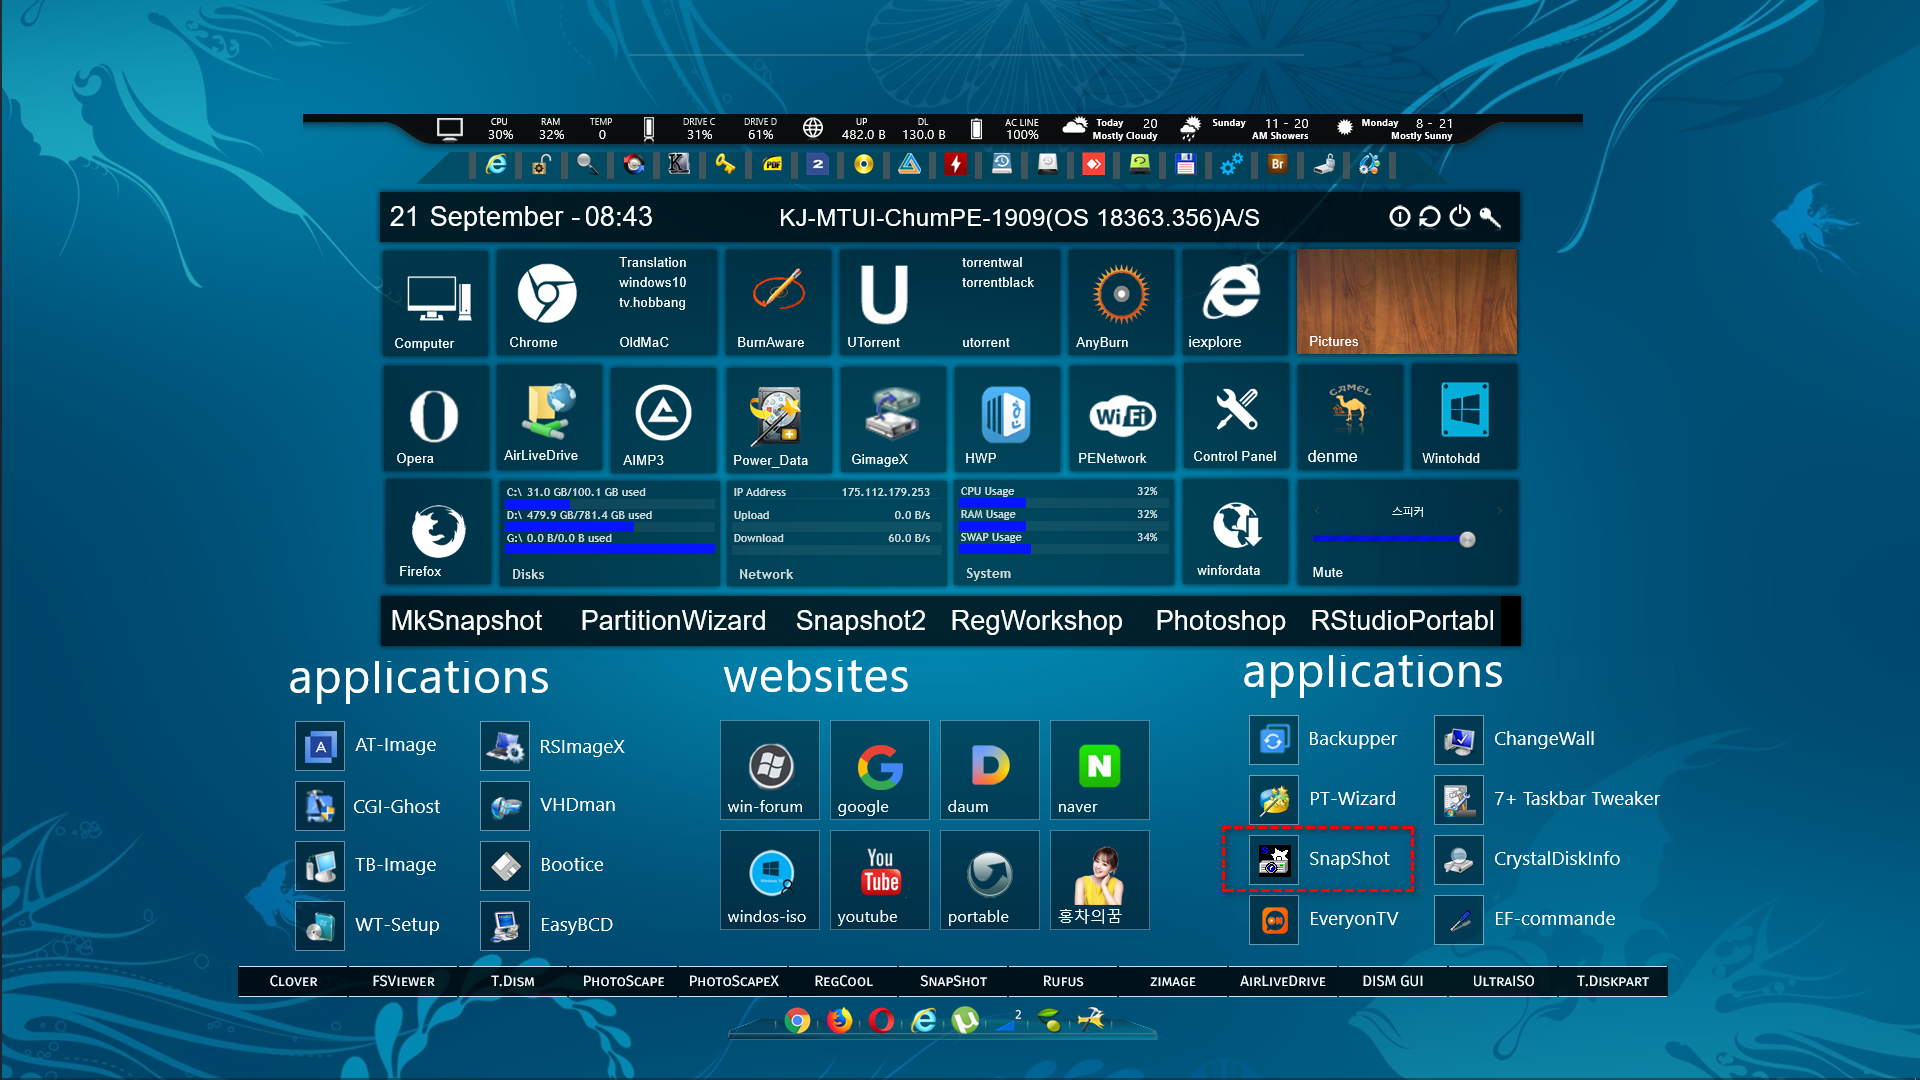The height and width of the screenshot is (1080, 1920).
Task: Open tv.hobbang link
Action: [x=652, y=302]
